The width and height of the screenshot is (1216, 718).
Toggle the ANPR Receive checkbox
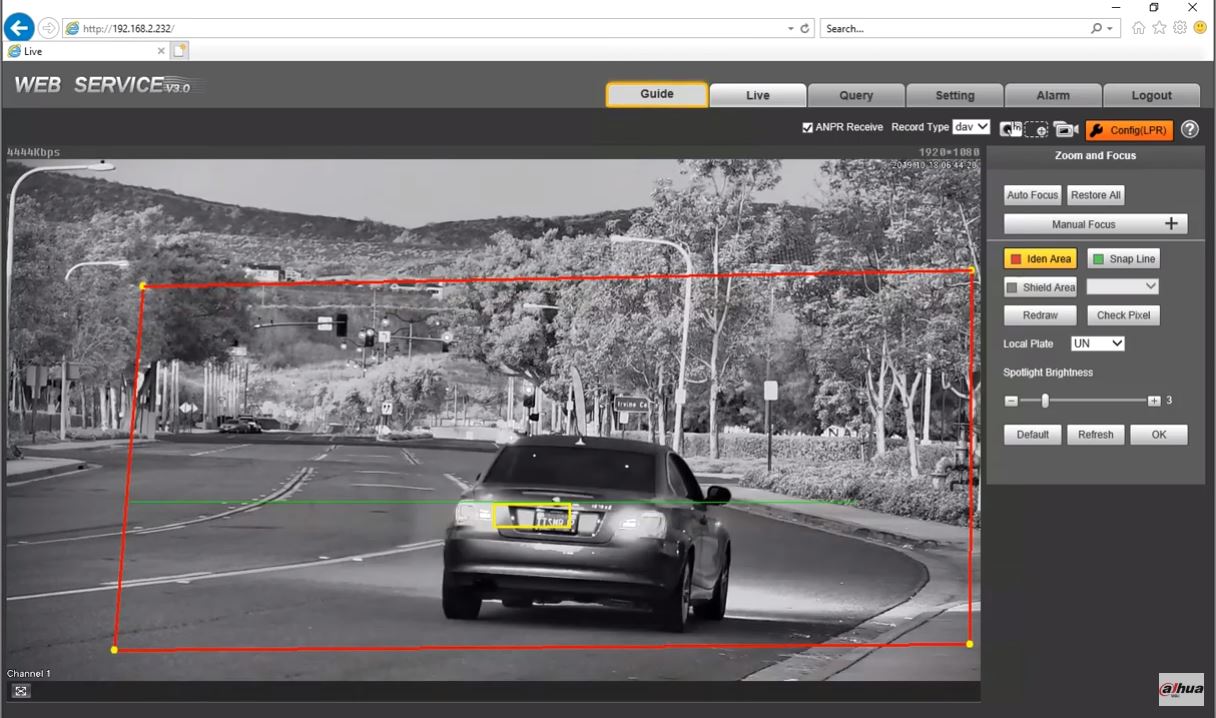click(807, 128)
